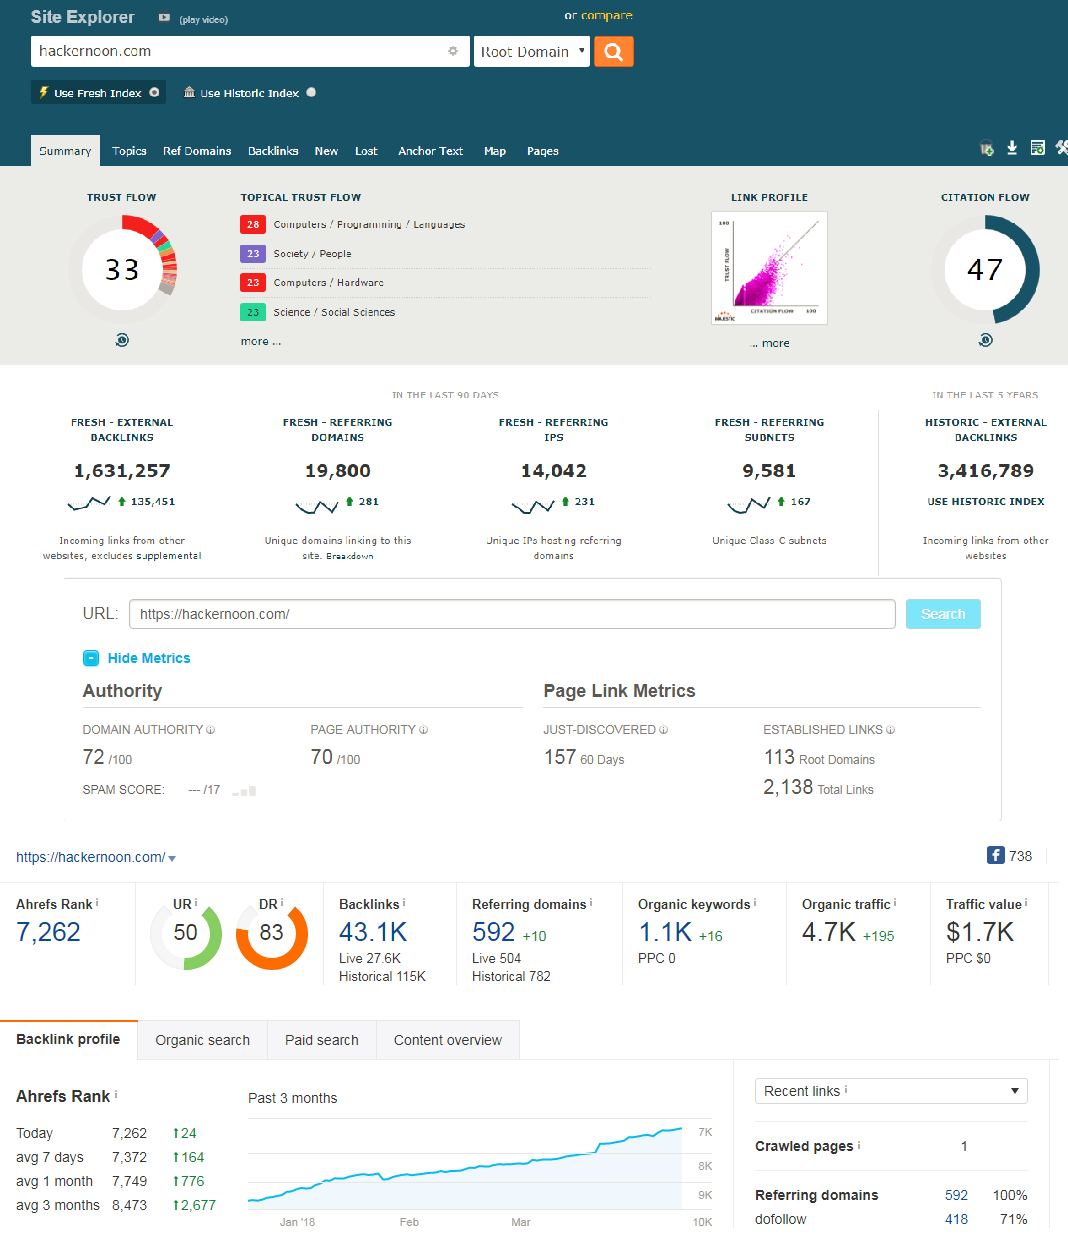This screenshot has height=1260, width=1068.
Task: Click the info icon next to Domain Authority
Action: [211, 730]
